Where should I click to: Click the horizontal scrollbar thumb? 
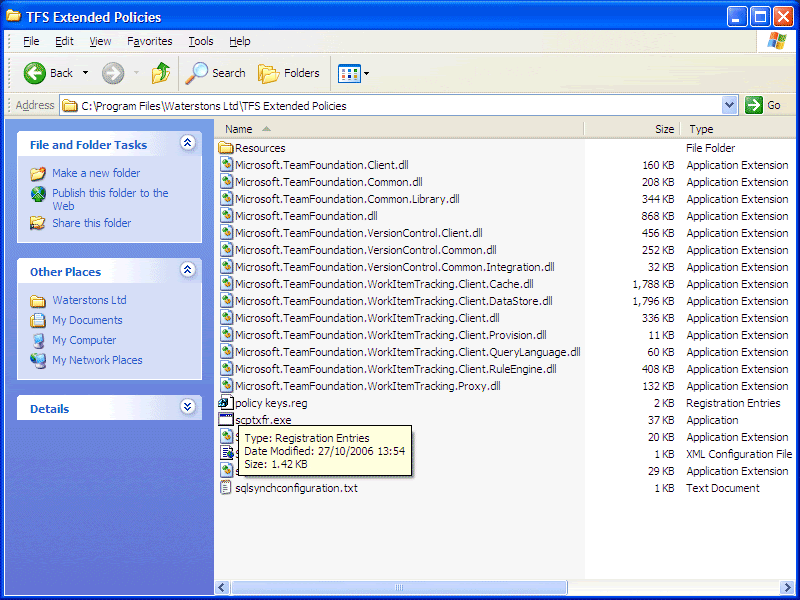click(398, 587)
